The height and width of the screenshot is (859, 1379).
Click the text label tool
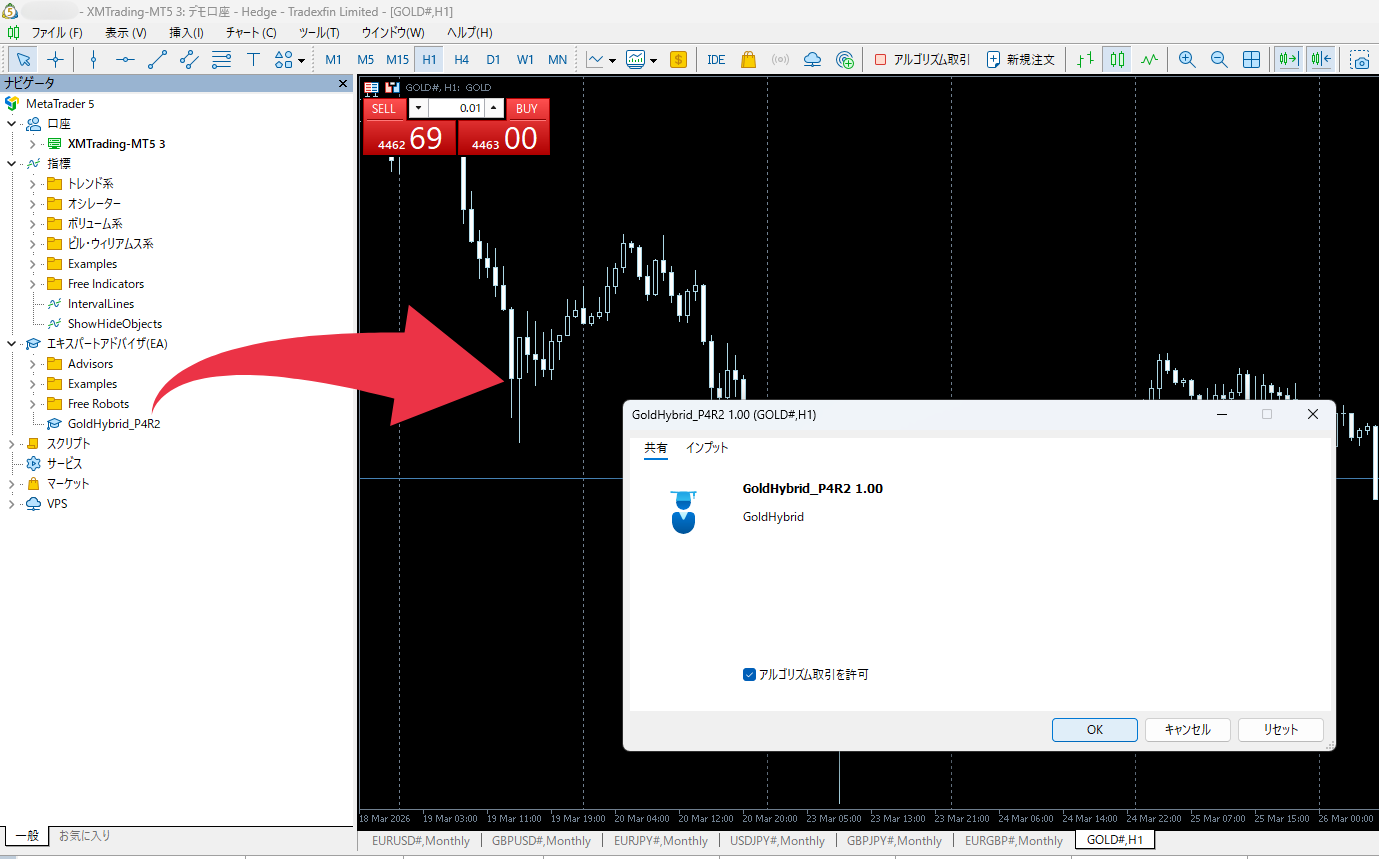point(253,60)
